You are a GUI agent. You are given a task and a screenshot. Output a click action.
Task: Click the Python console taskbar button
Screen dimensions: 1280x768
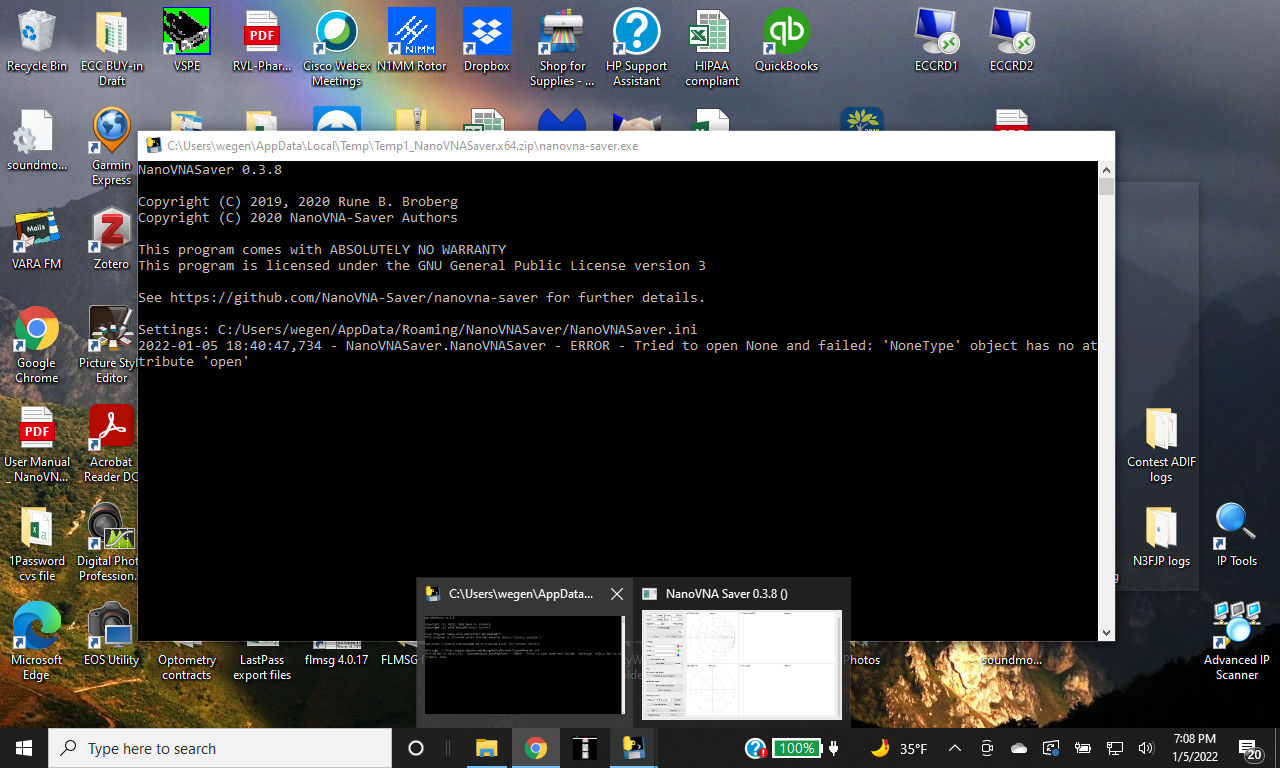point(633,748)
